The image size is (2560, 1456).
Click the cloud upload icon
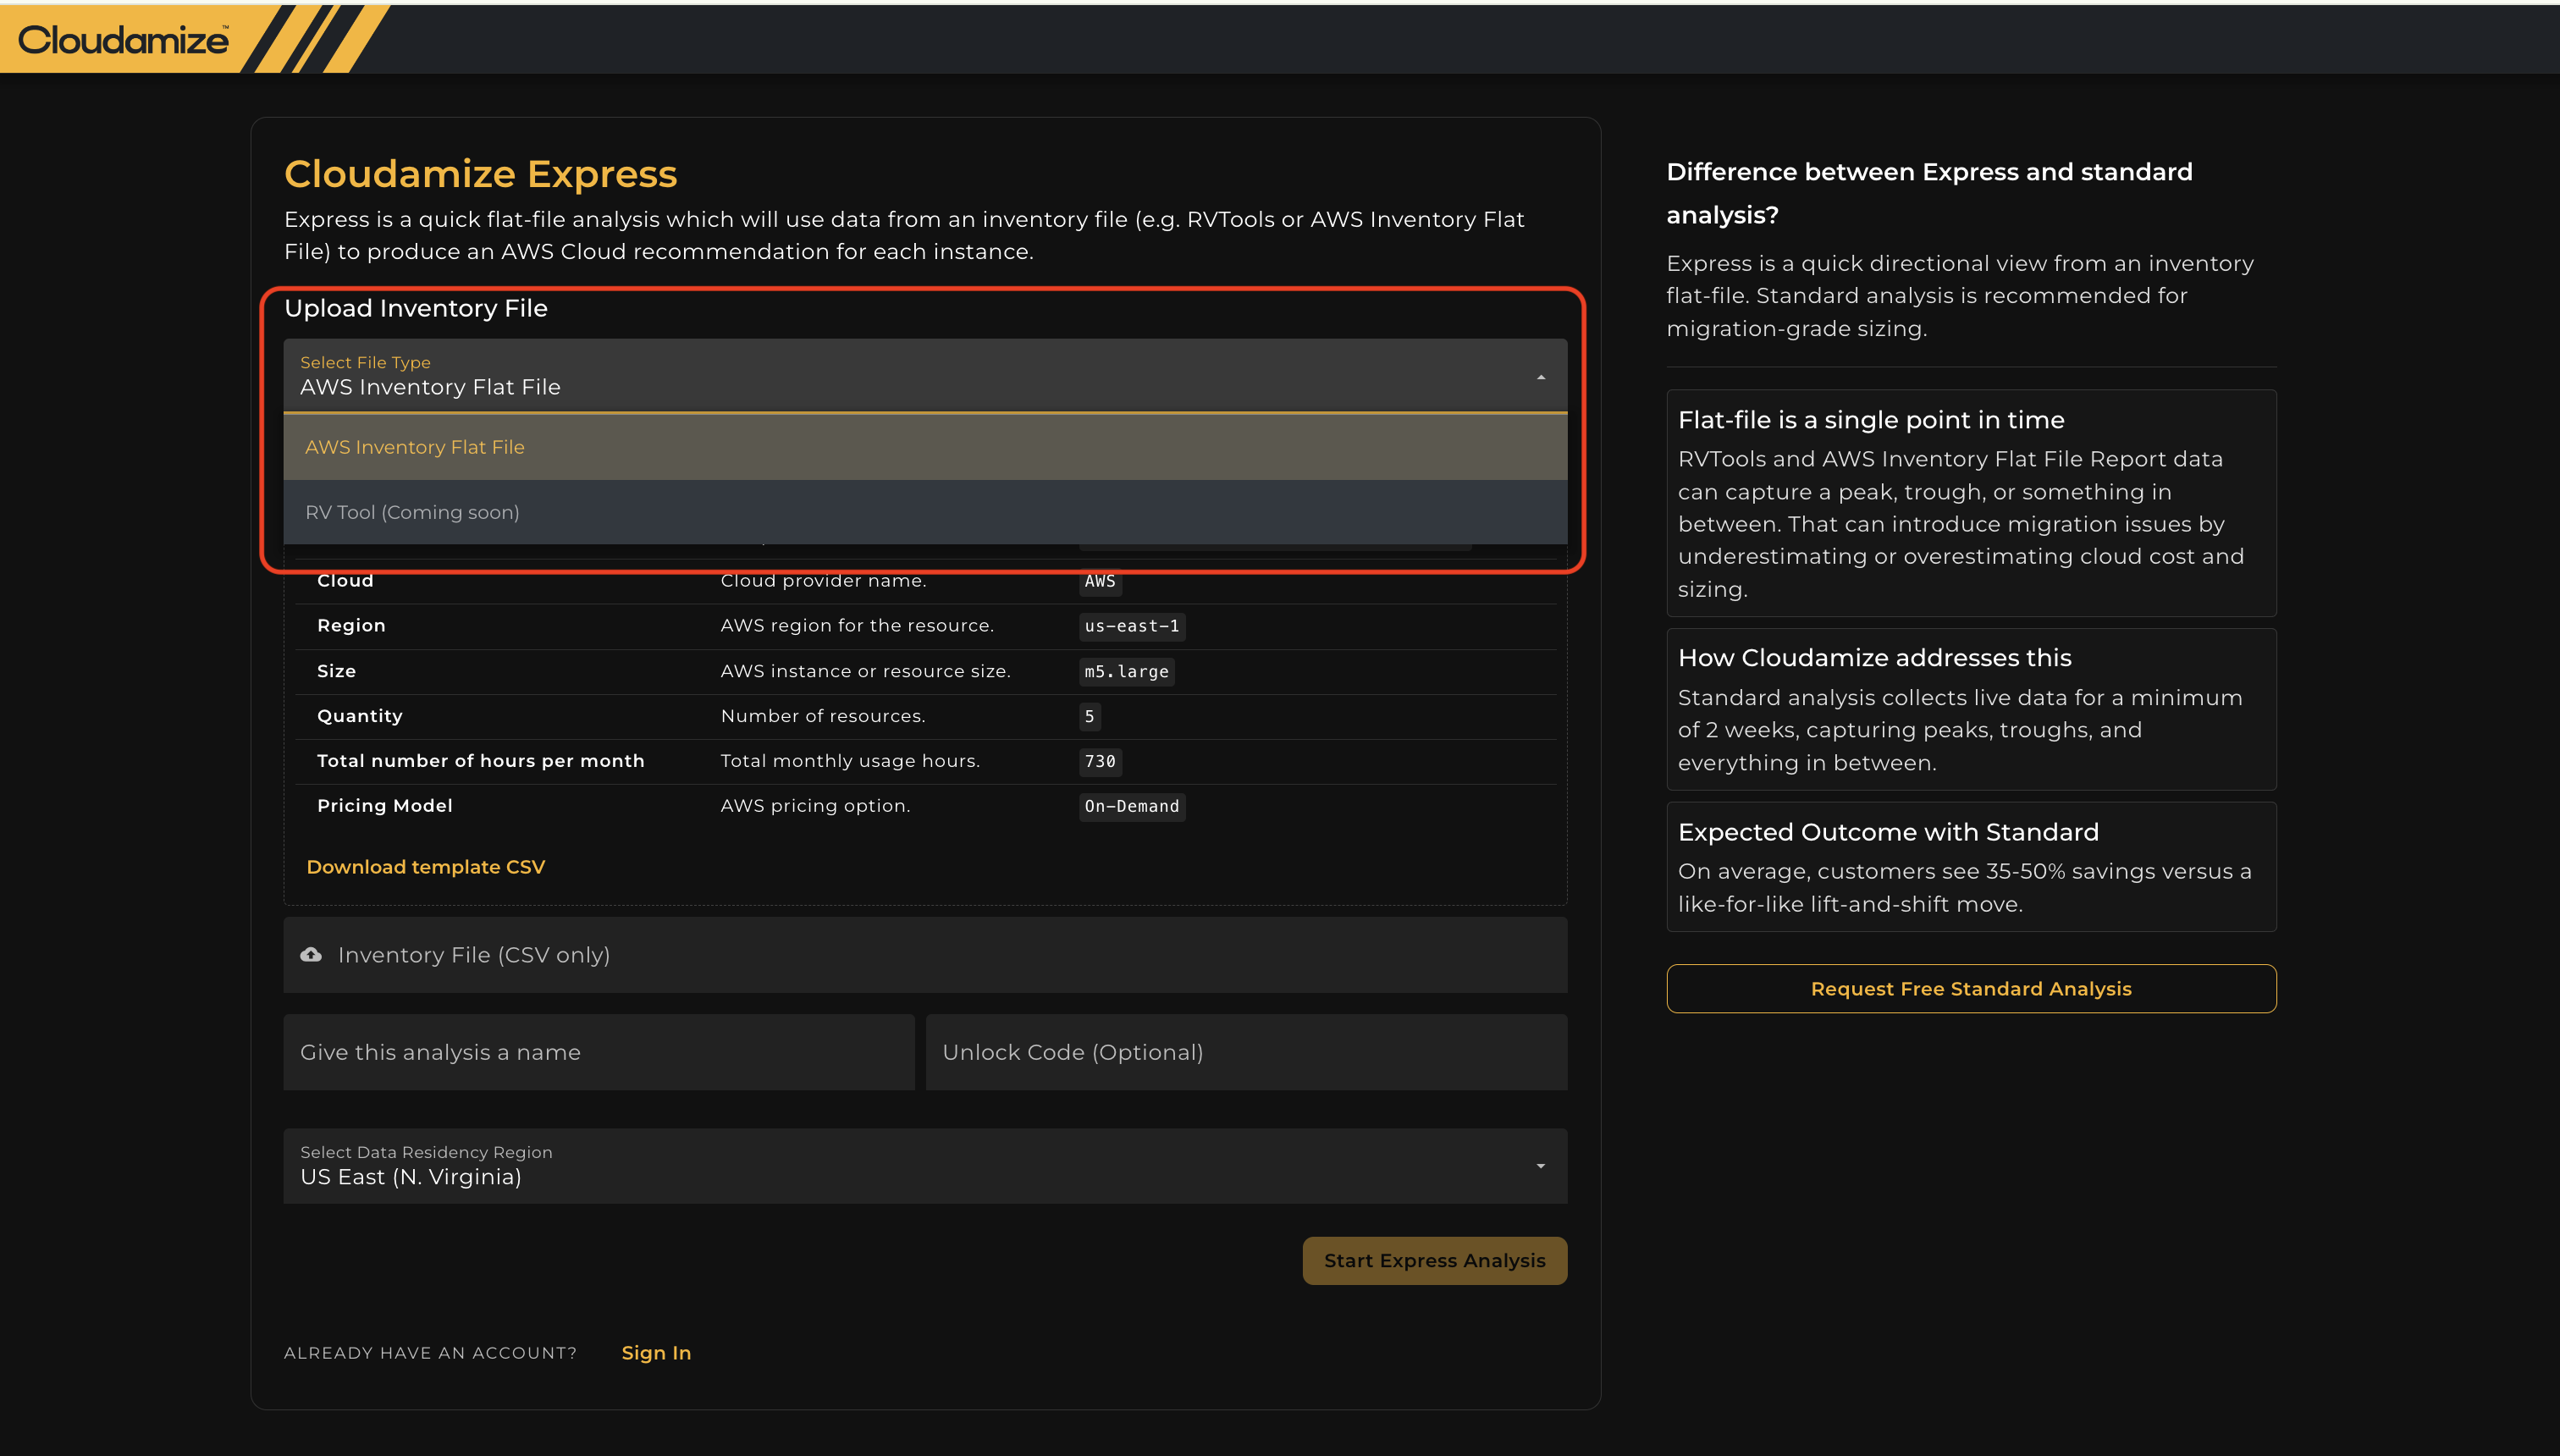[311, 955]
